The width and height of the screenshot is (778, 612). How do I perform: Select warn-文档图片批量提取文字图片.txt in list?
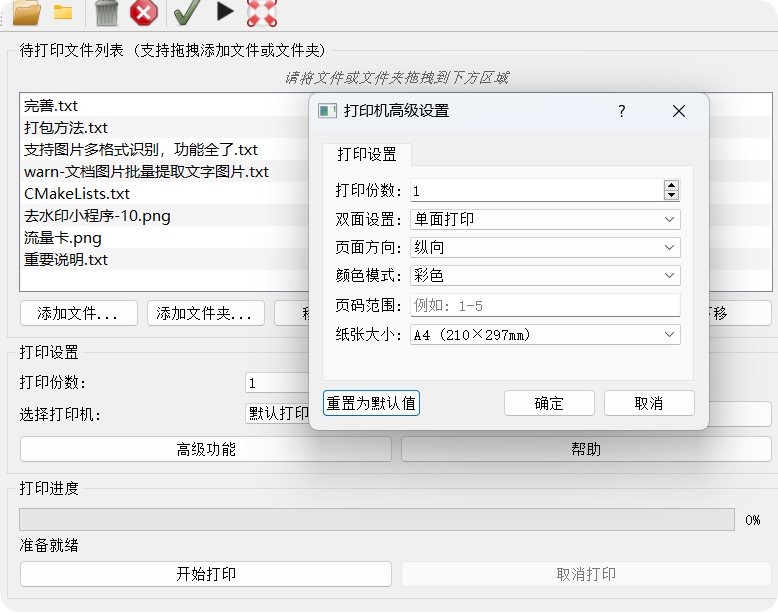(x=166, y=172)
